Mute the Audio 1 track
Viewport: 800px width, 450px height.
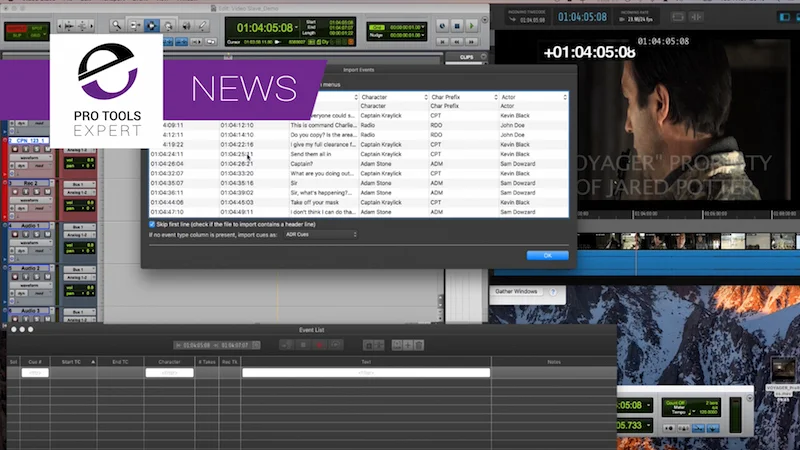click(x=47, y=234)
